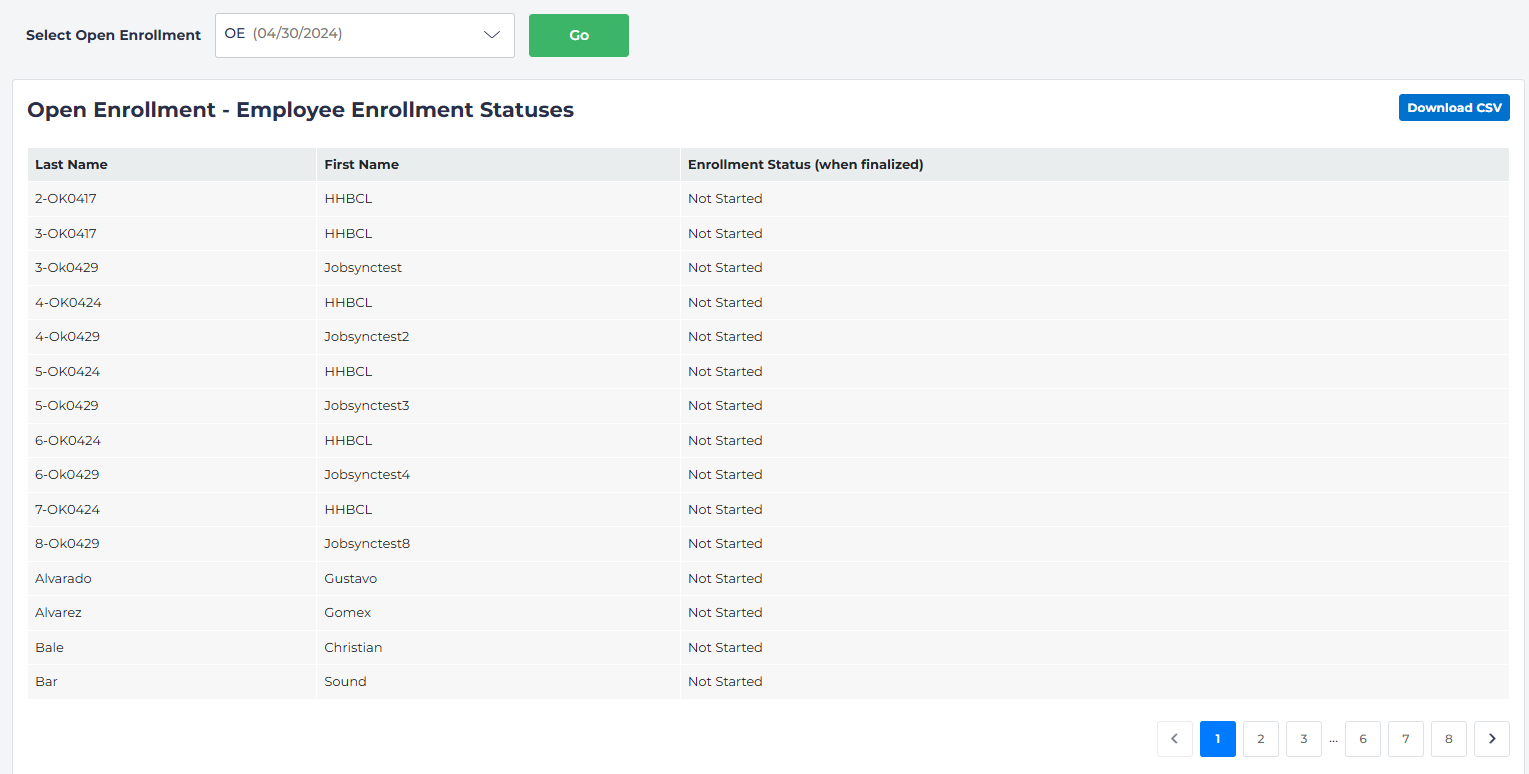Select the currently active page 1 button
The width and height of the screenshot is (1529, 774).
point(1217,738)
